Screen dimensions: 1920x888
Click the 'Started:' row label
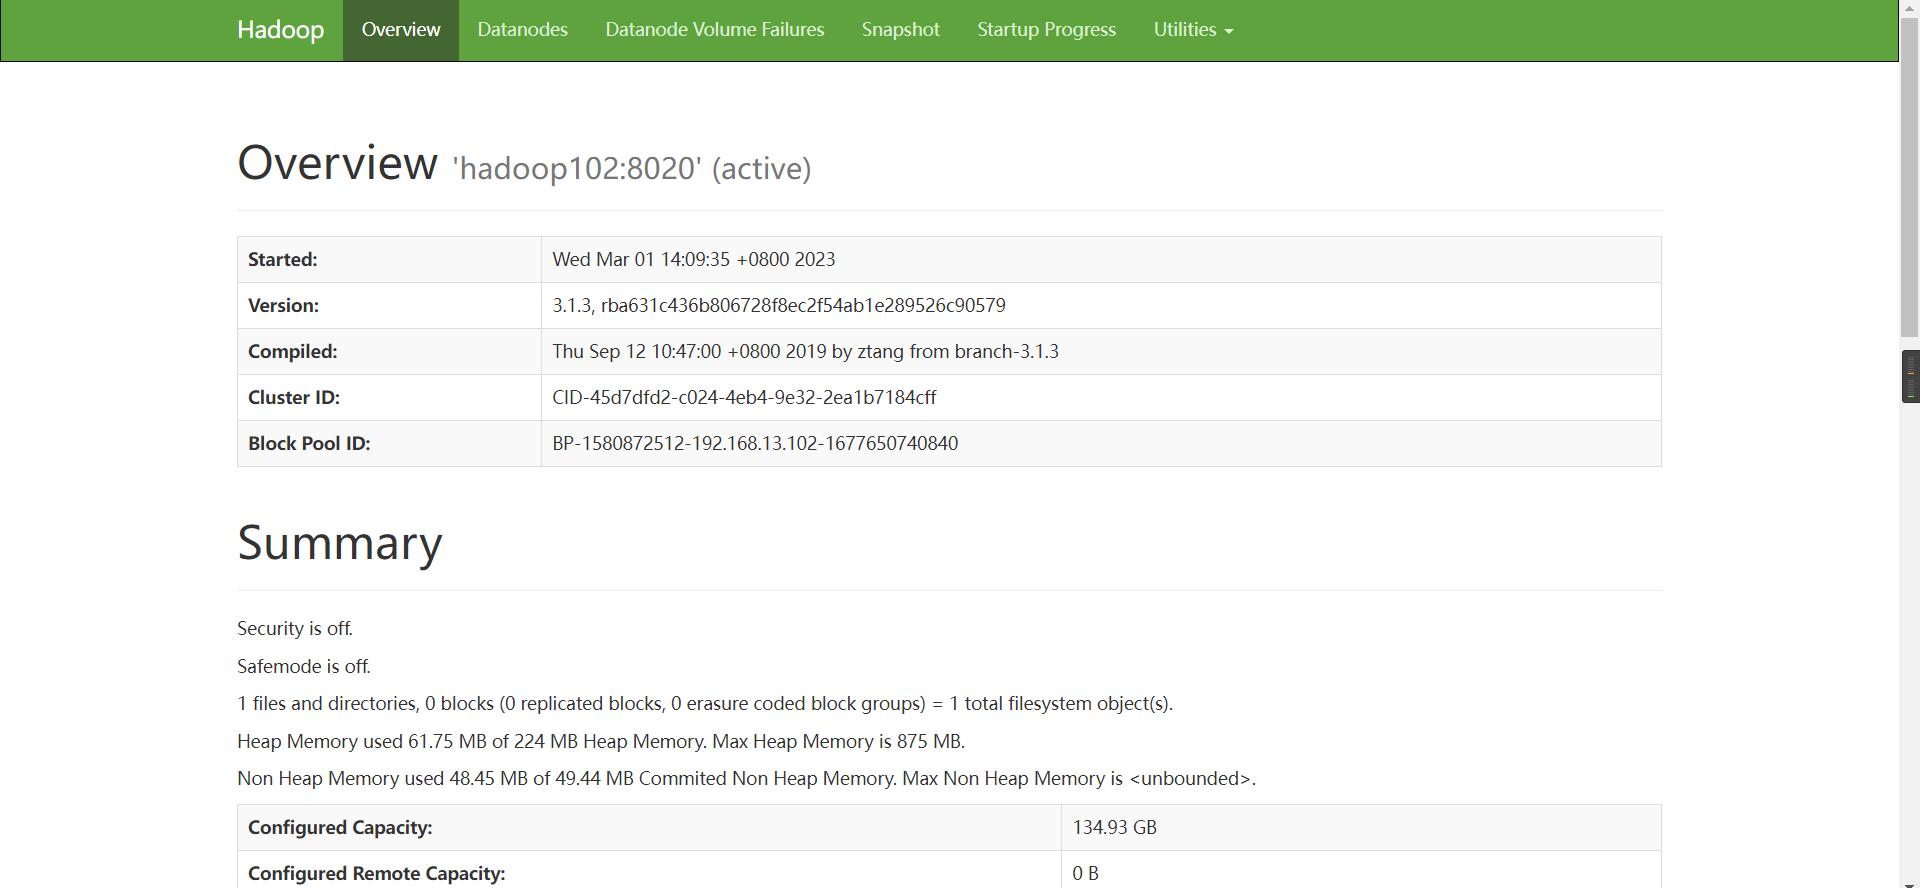283,260
